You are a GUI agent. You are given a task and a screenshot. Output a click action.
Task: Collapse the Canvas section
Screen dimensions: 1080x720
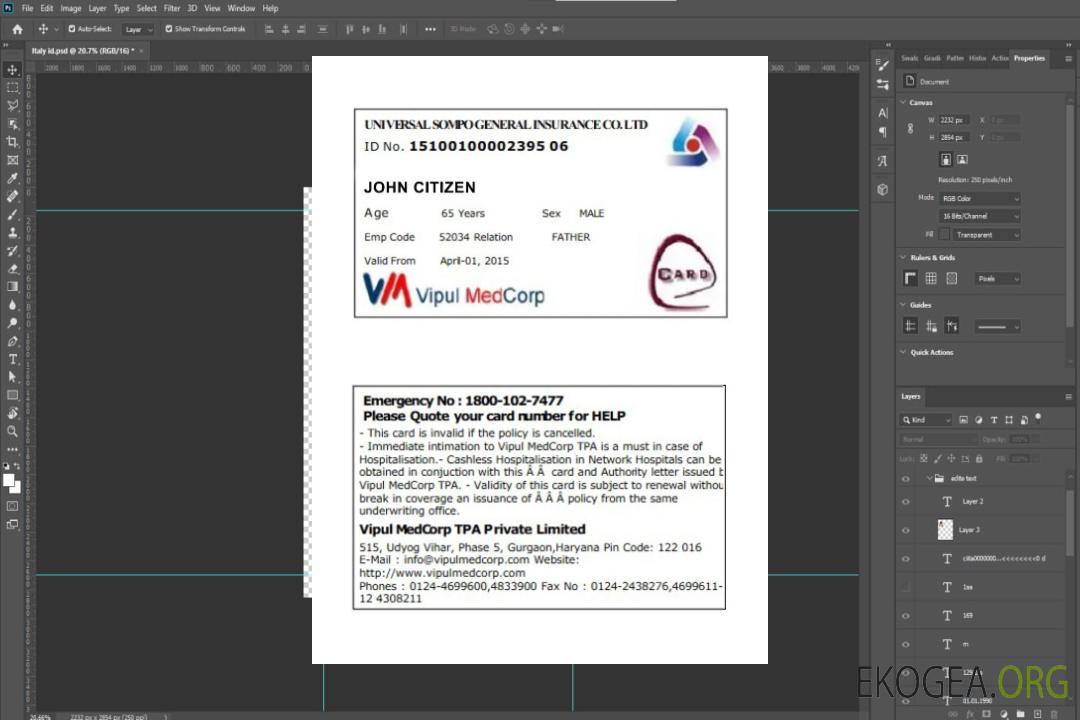(x=903, y=102)
